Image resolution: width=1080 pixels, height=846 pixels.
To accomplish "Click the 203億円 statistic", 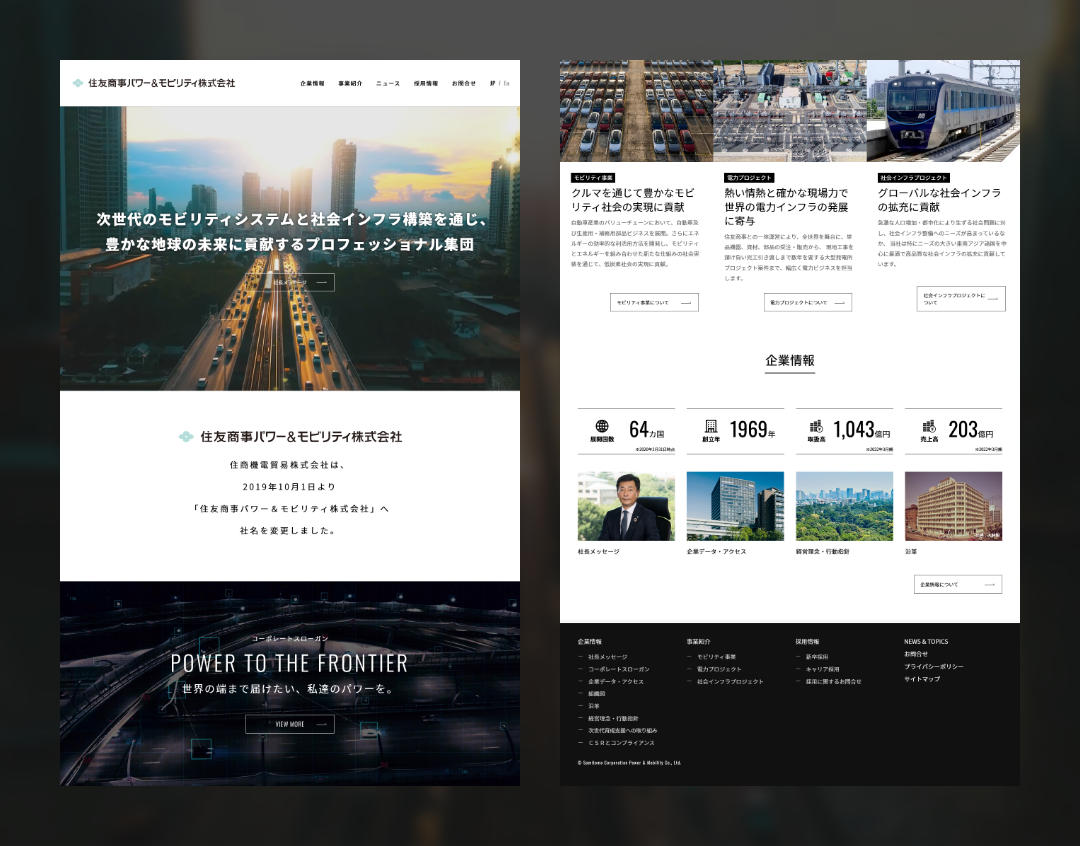I will coord(971,430).
